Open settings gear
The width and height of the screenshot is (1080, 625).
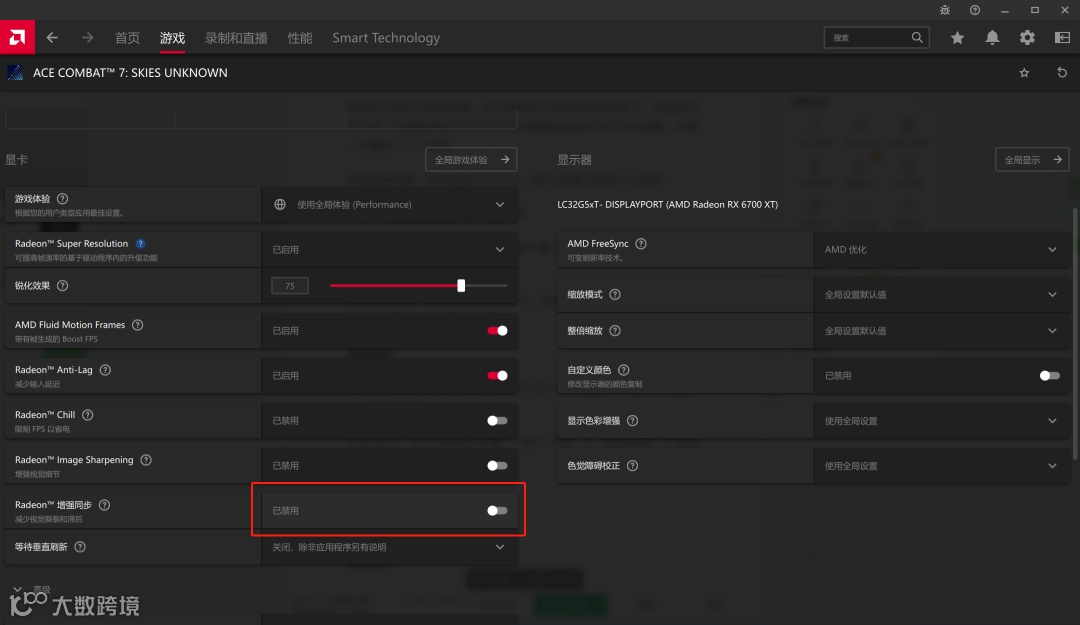(1027, 38)
